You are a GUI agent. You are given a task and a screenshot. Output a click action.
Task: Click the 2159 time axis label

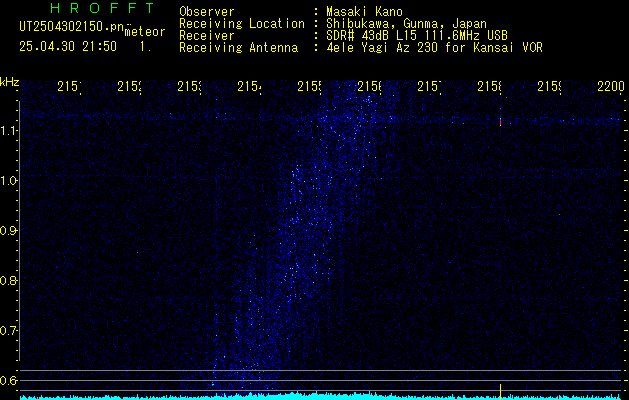(x=549, y=86)
